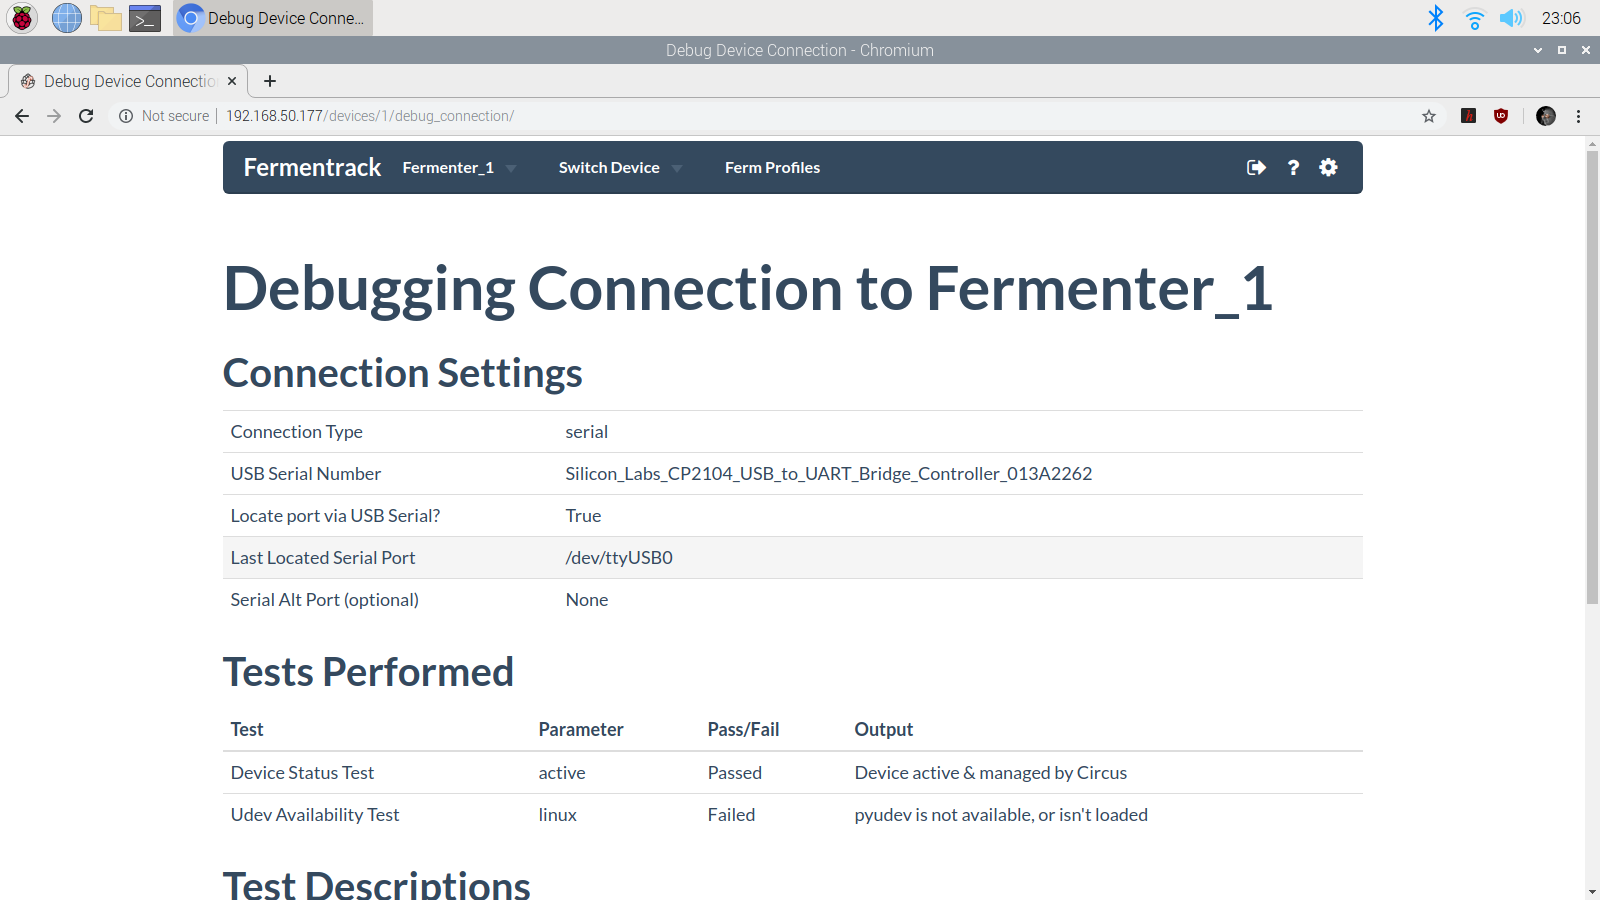This screenshot has height=900, width=1600.
Task: Go back with the browser back arrow
Action: point(22,116)
